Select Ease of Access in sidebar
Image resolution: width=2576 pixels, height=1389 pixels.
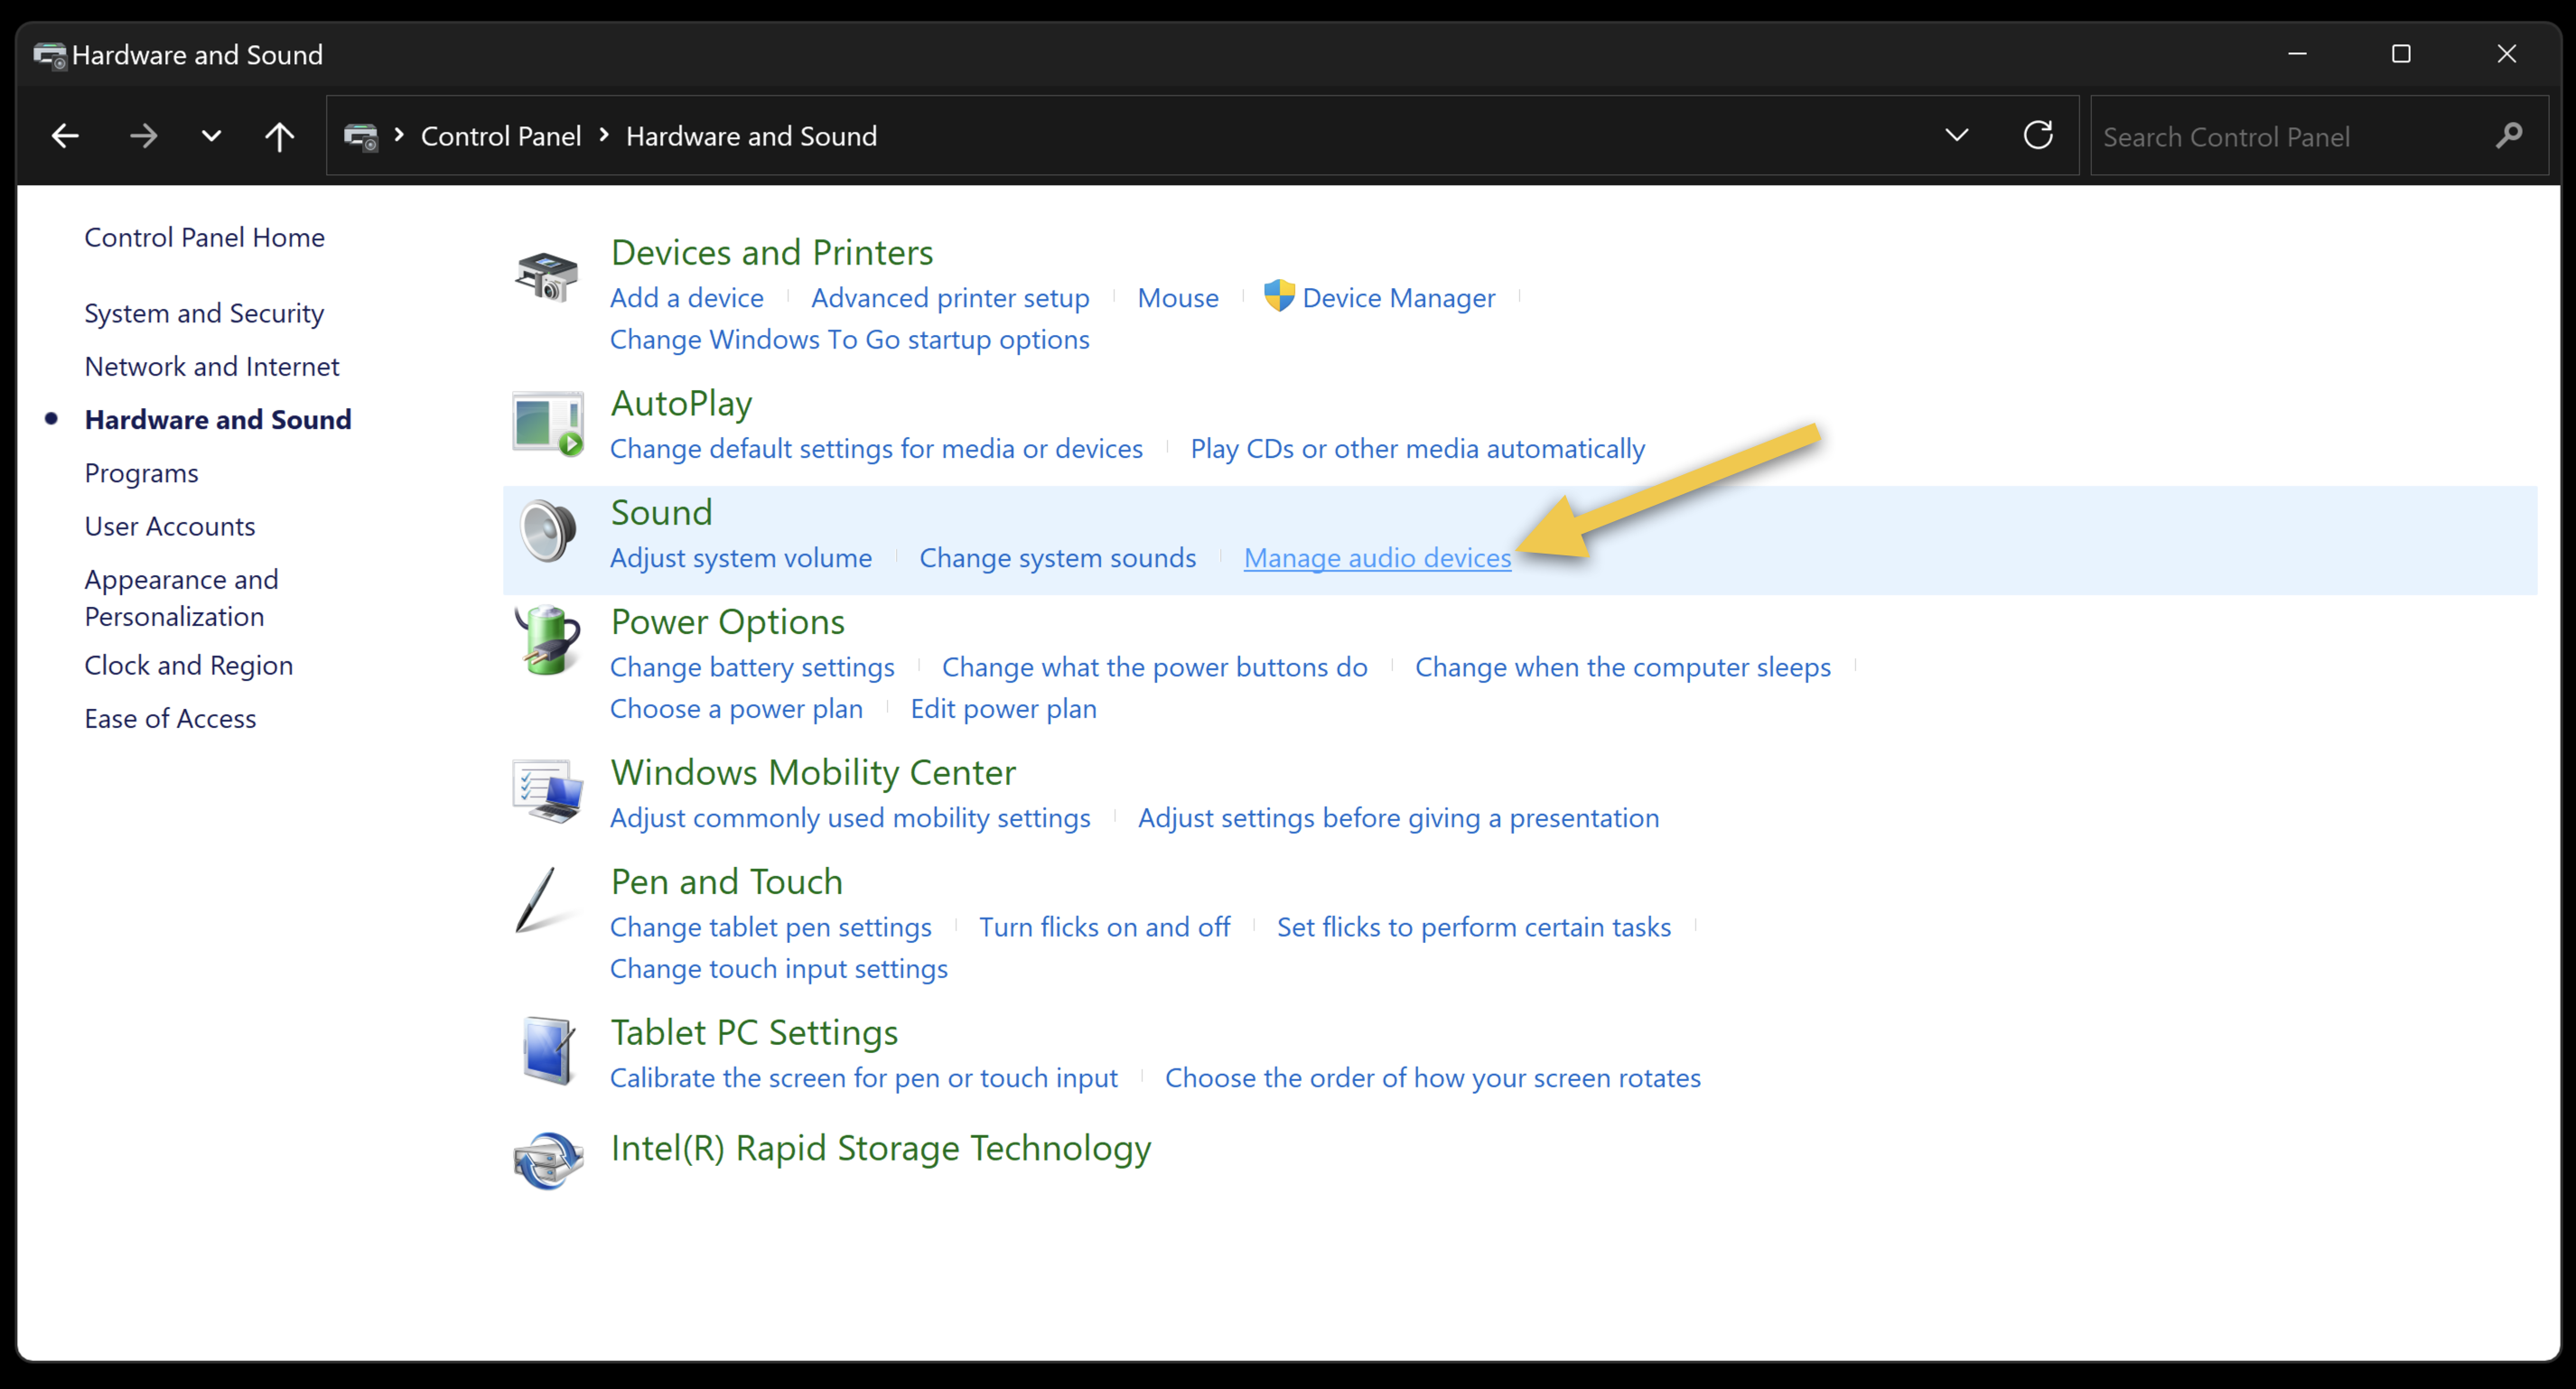(170, 718)
